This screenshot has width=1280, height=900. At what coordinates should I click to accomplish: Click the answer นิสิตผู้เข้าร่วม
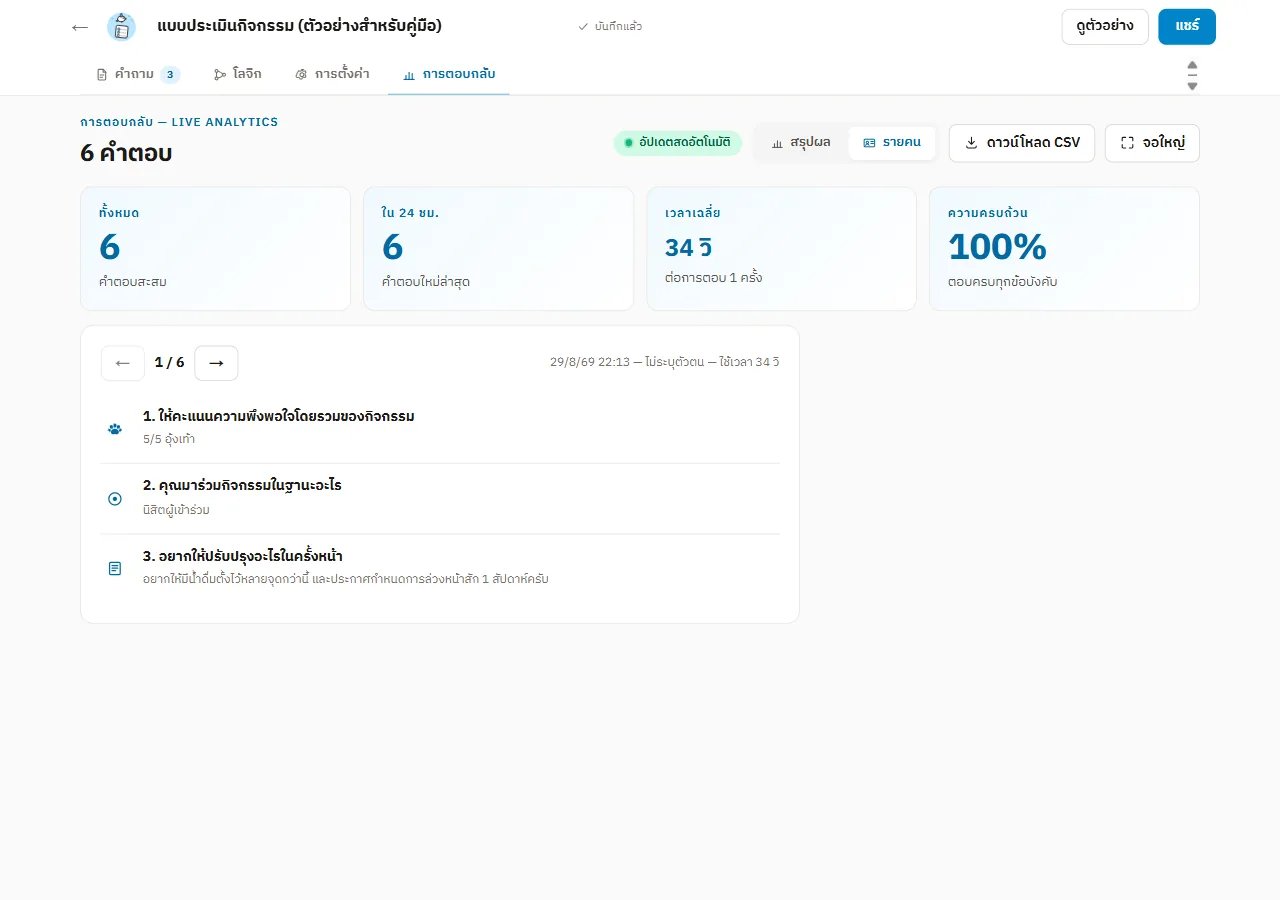(176, 510)
